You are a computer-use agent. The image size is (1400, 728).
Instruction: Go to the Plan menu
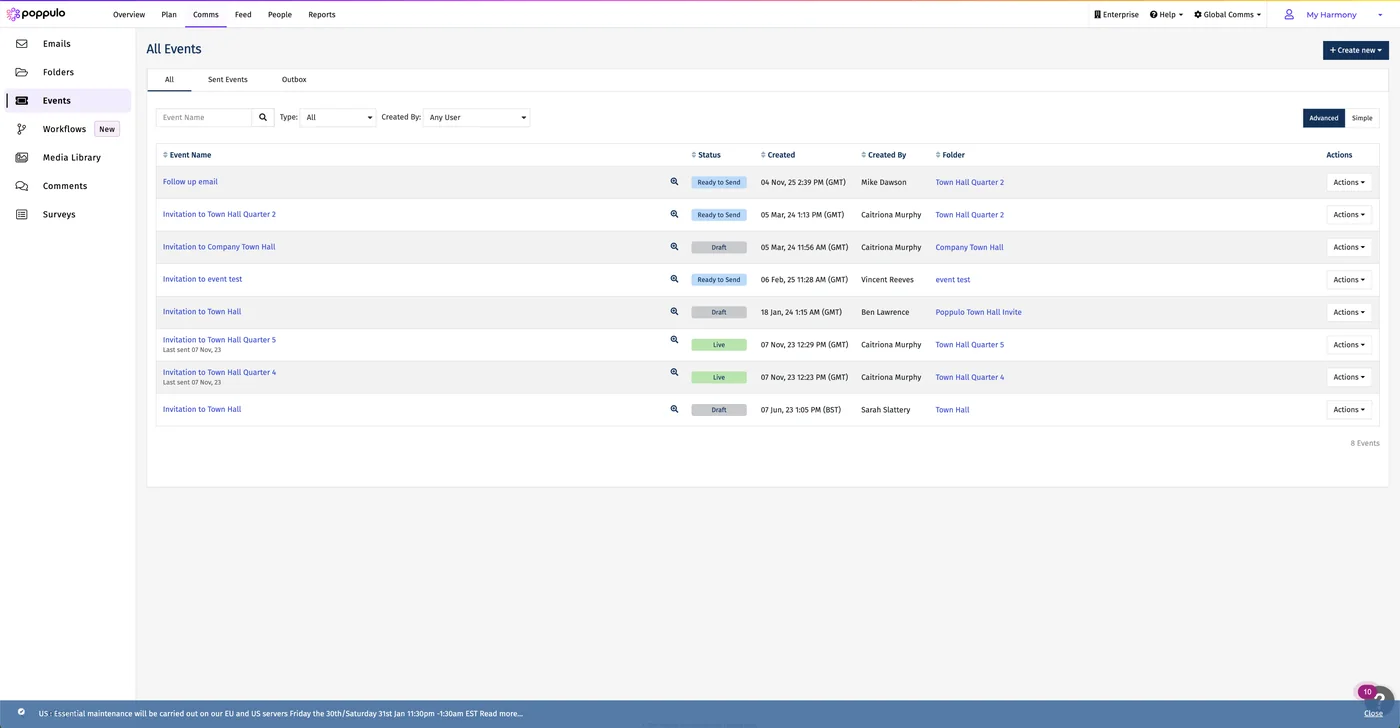(169, 15)
